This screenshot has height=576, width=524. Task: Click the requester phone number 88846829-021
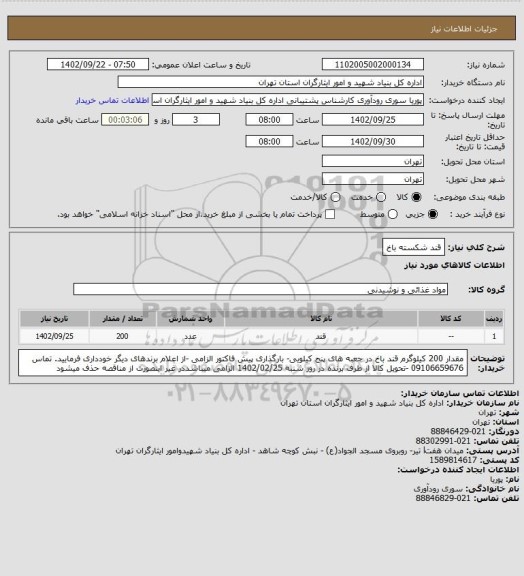coord(443,498)
